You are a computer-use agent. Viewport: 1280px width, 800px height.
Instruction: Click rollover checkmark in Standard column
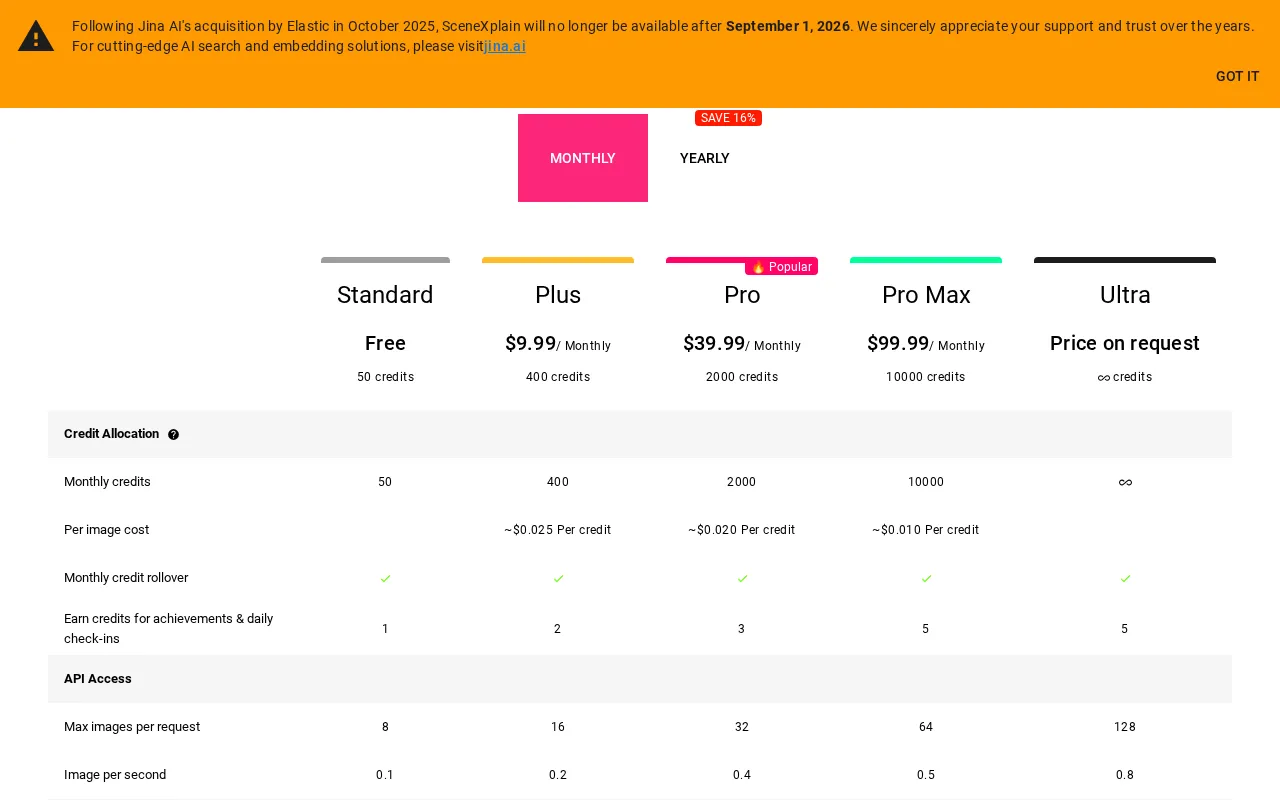(385, 579)
